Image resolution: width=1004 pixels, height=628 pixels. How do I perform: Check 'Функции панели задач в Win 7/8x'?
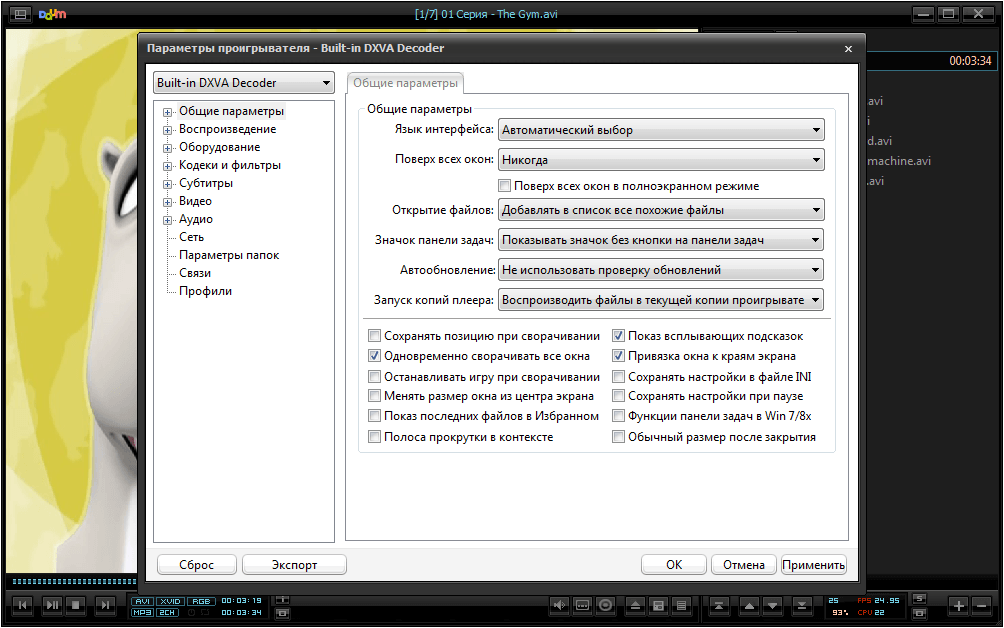[619, 415]
